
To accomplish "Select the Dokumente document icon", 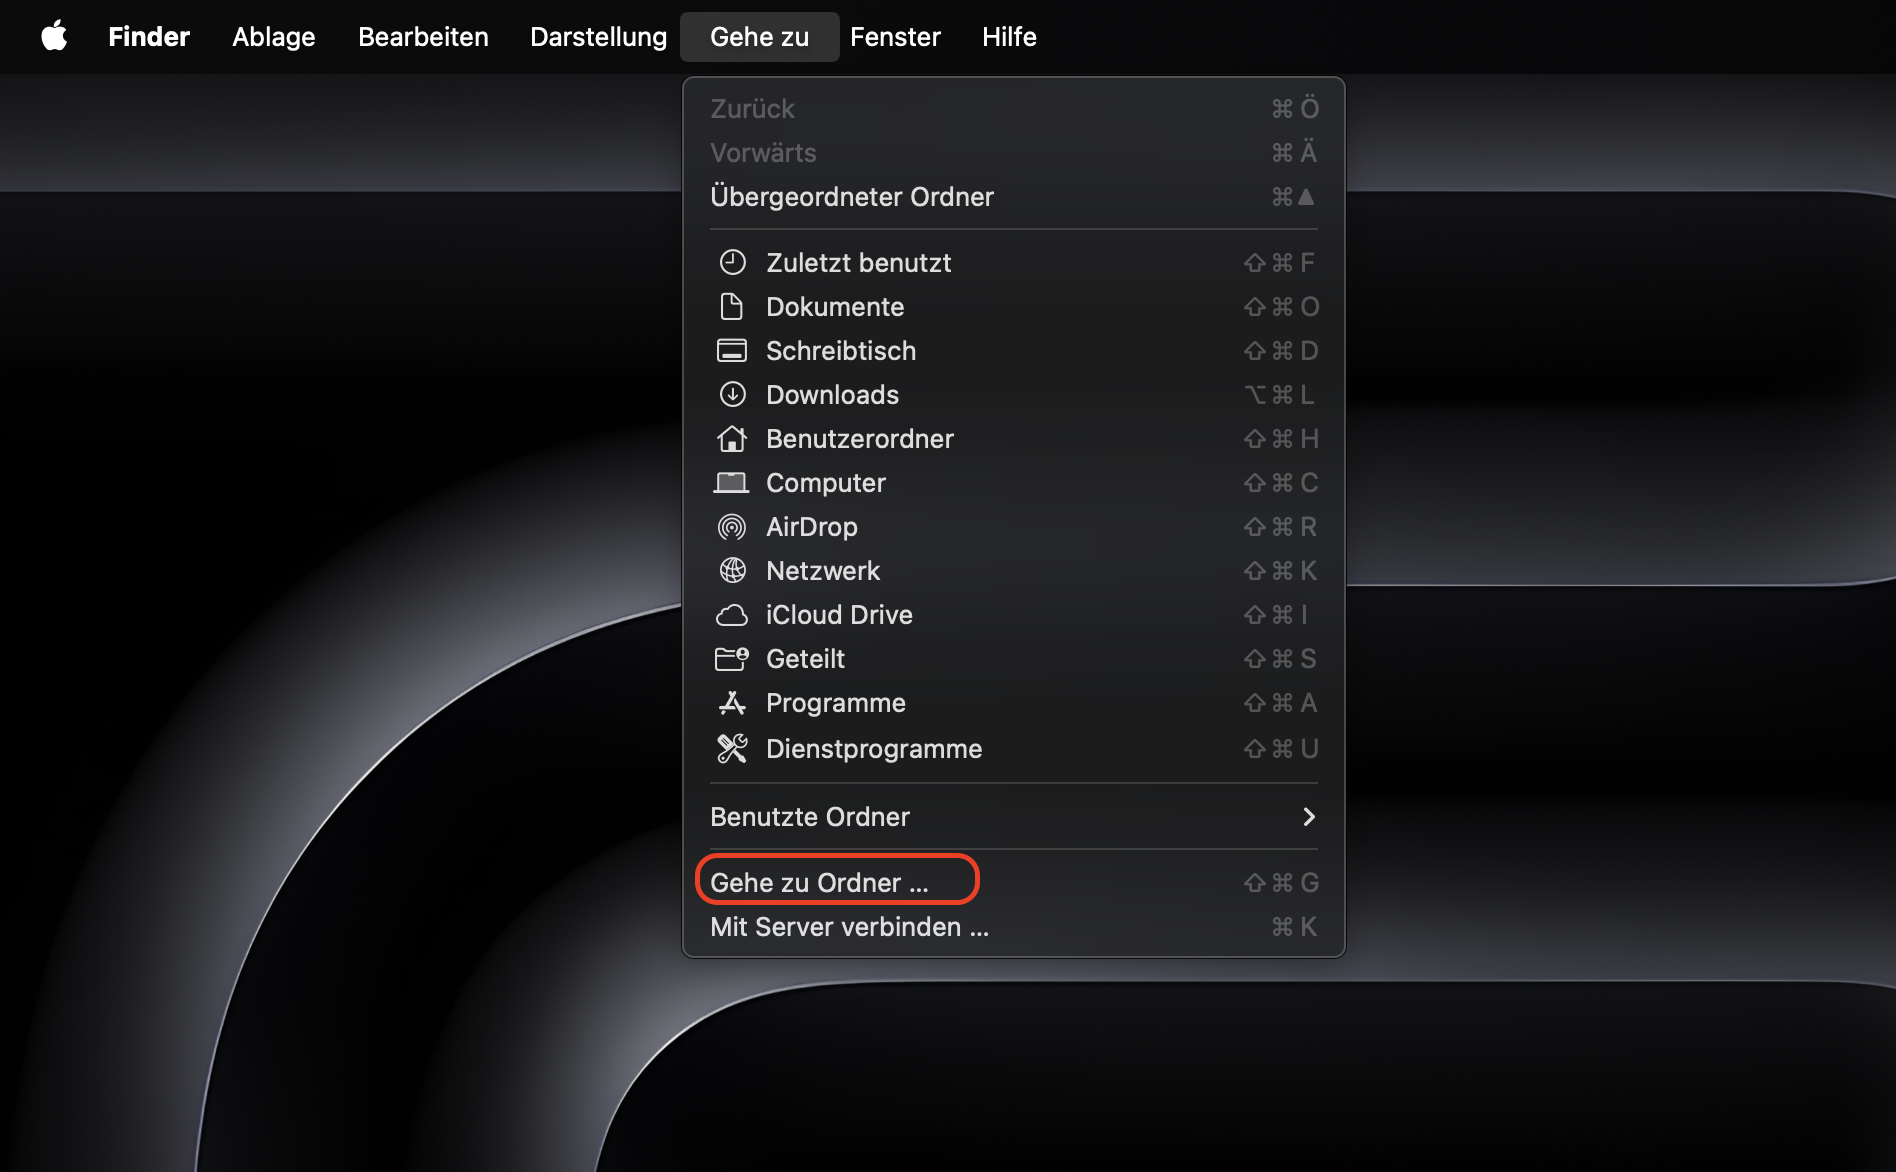I will click(733, 306).
